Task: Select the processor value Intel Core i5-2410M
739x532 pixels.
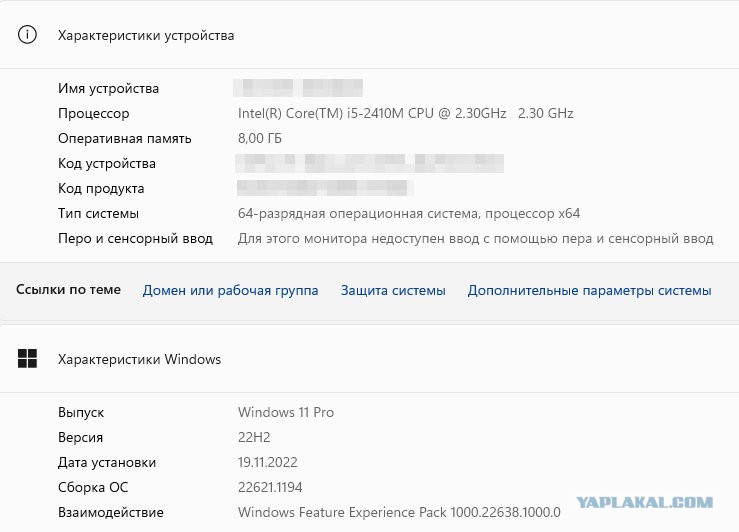Action: click(x=406, y=114)
